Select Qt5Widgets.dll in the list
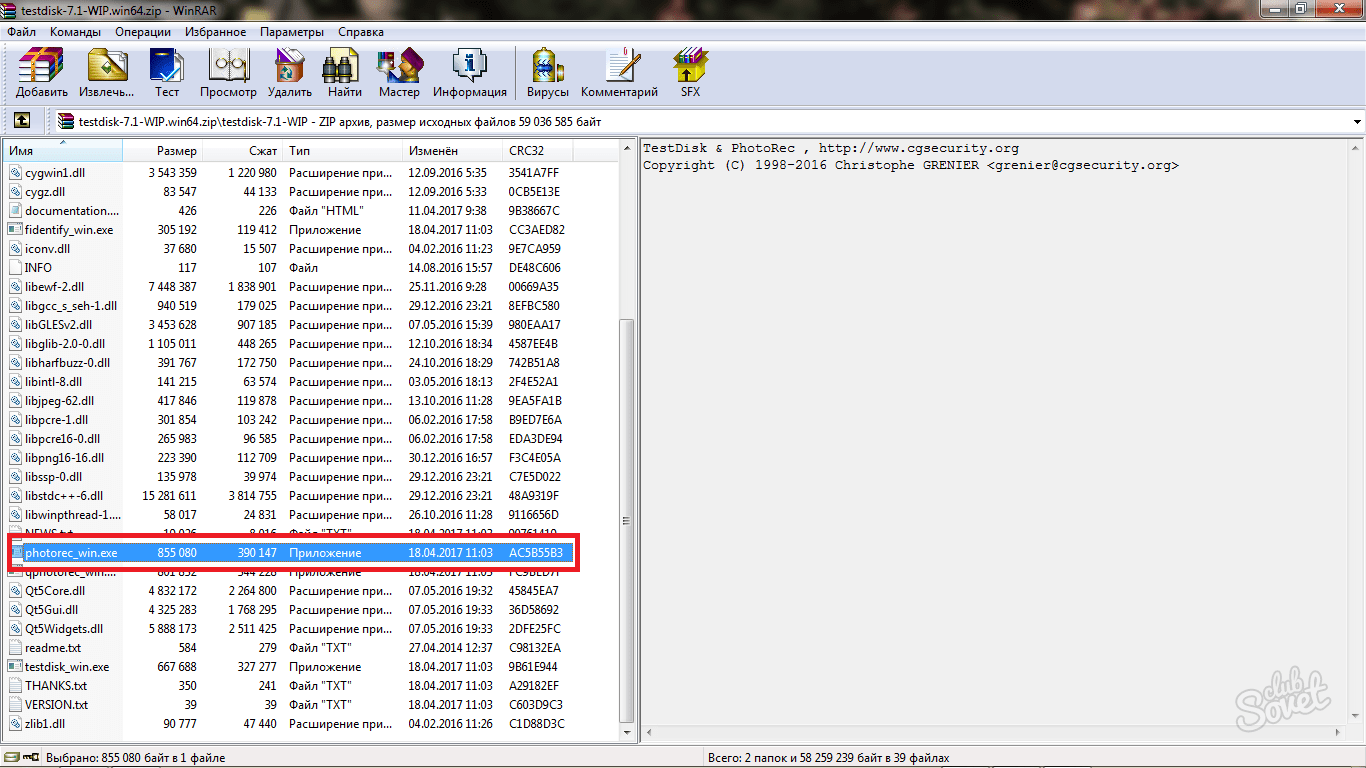Image resolution: width=1366 pixels, height=768 pixels. click(64, 628)
